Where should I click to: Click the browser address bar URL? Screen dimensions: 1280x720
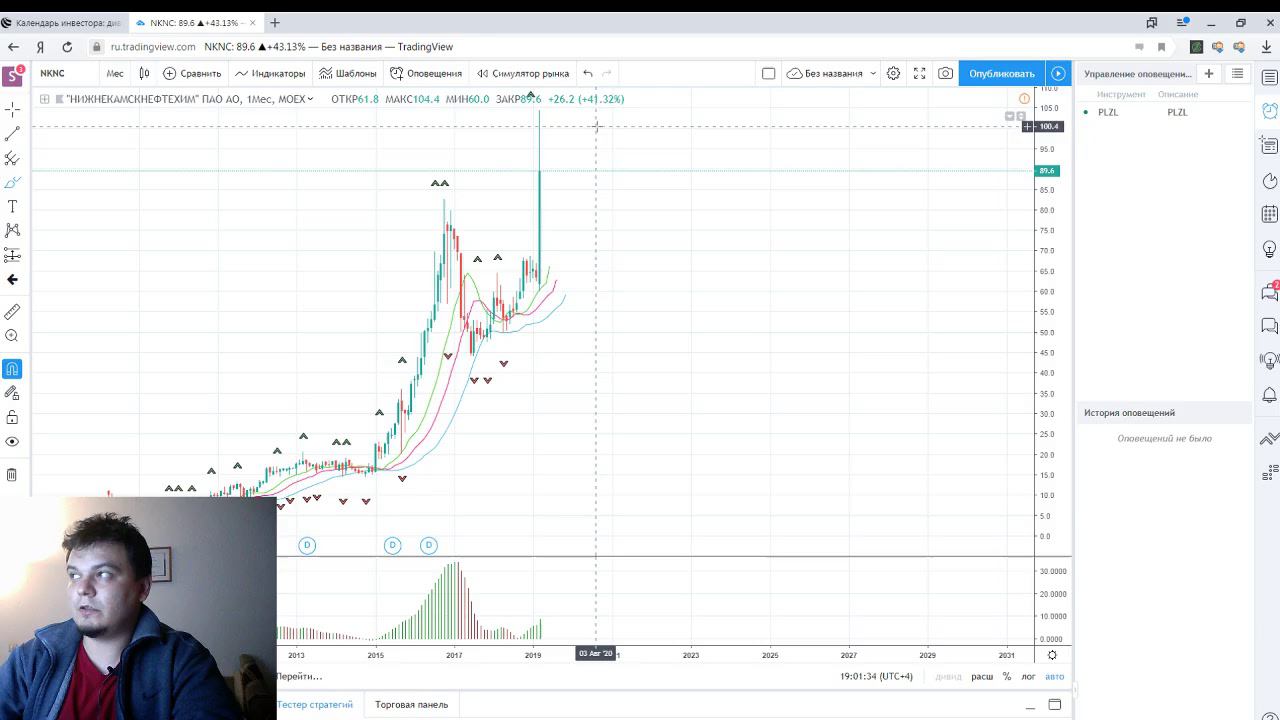[x=153, y=47]
